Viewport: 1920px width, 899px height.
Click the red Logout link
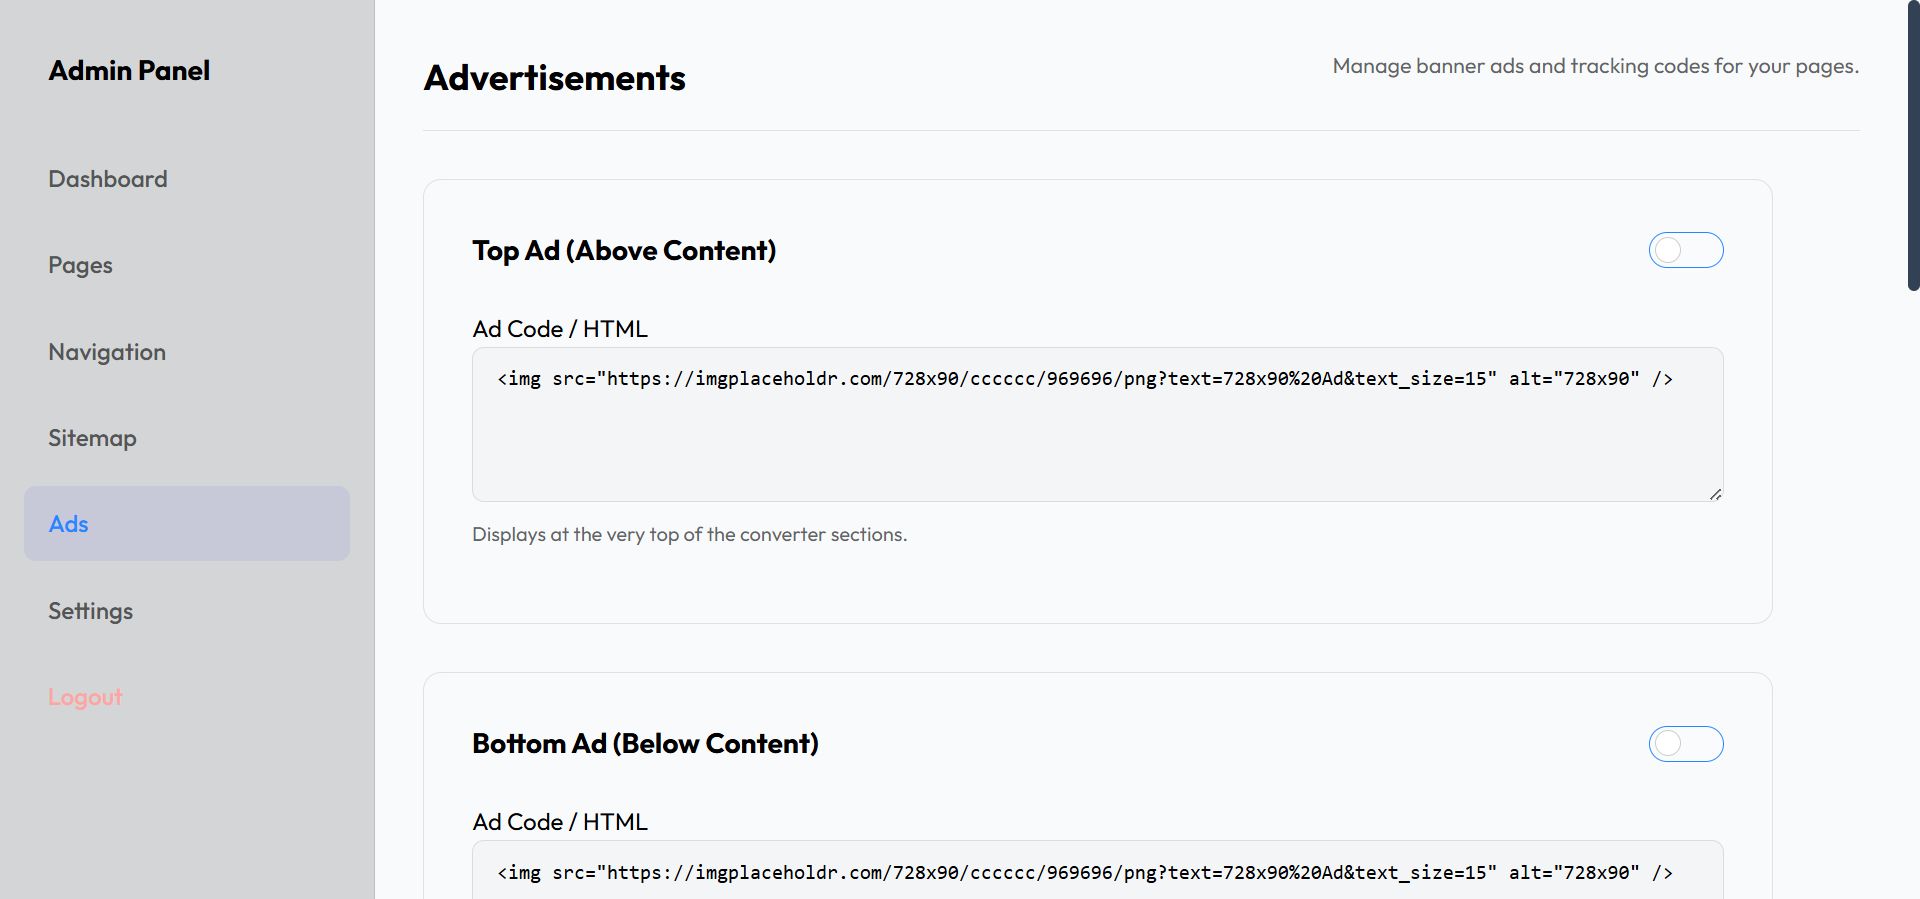click(x=85, y=697)
